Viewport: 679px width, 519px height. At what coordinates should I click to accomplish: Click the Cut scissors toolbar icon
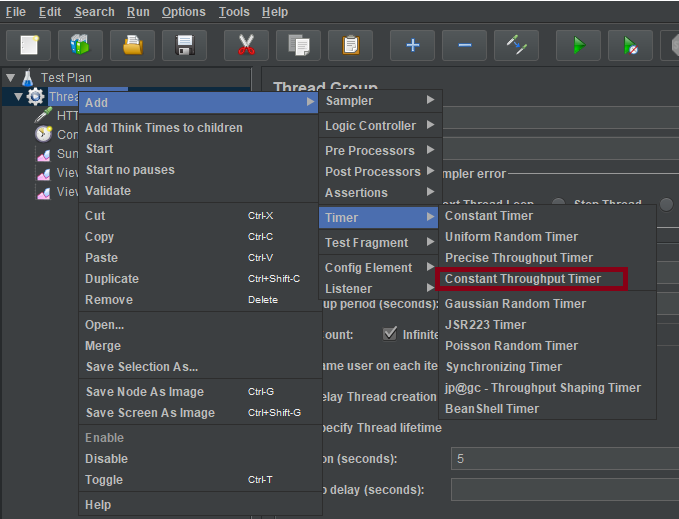coord(246,45)
